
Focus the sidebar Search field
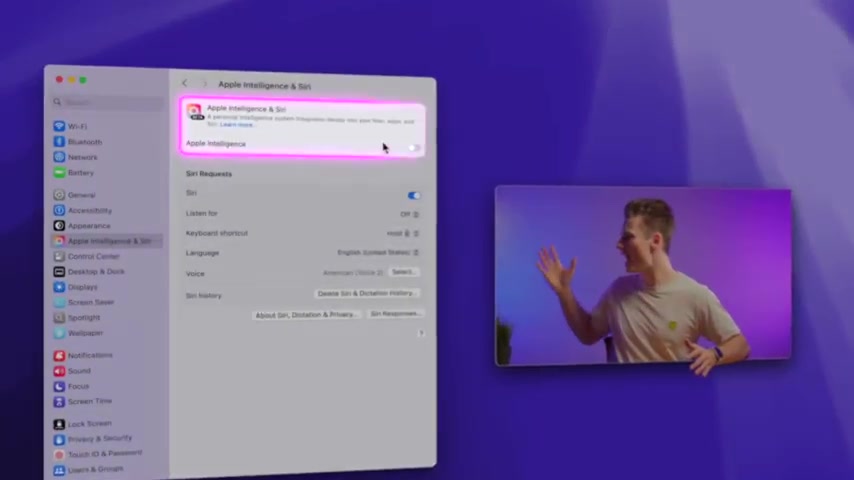point(108,102)
